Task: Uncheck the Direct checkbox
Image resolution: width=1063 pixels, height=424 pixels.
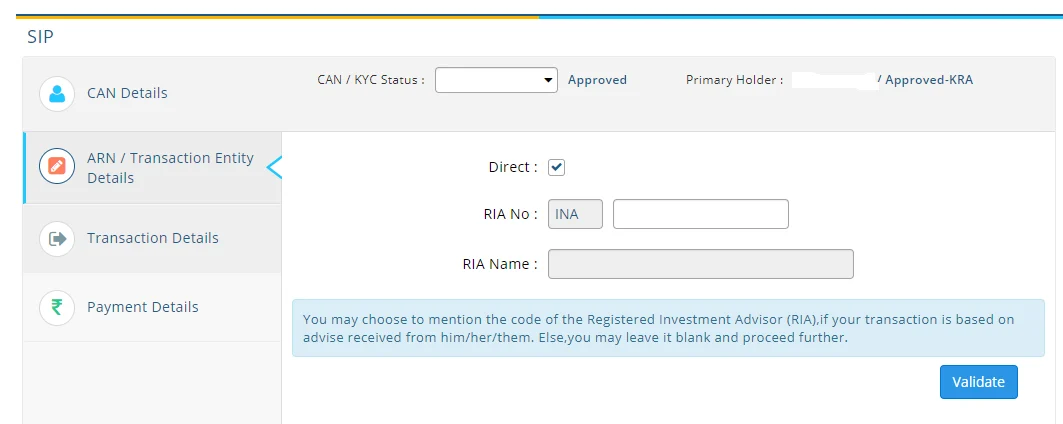Action: pyautogui.click(x=557, y=168)
